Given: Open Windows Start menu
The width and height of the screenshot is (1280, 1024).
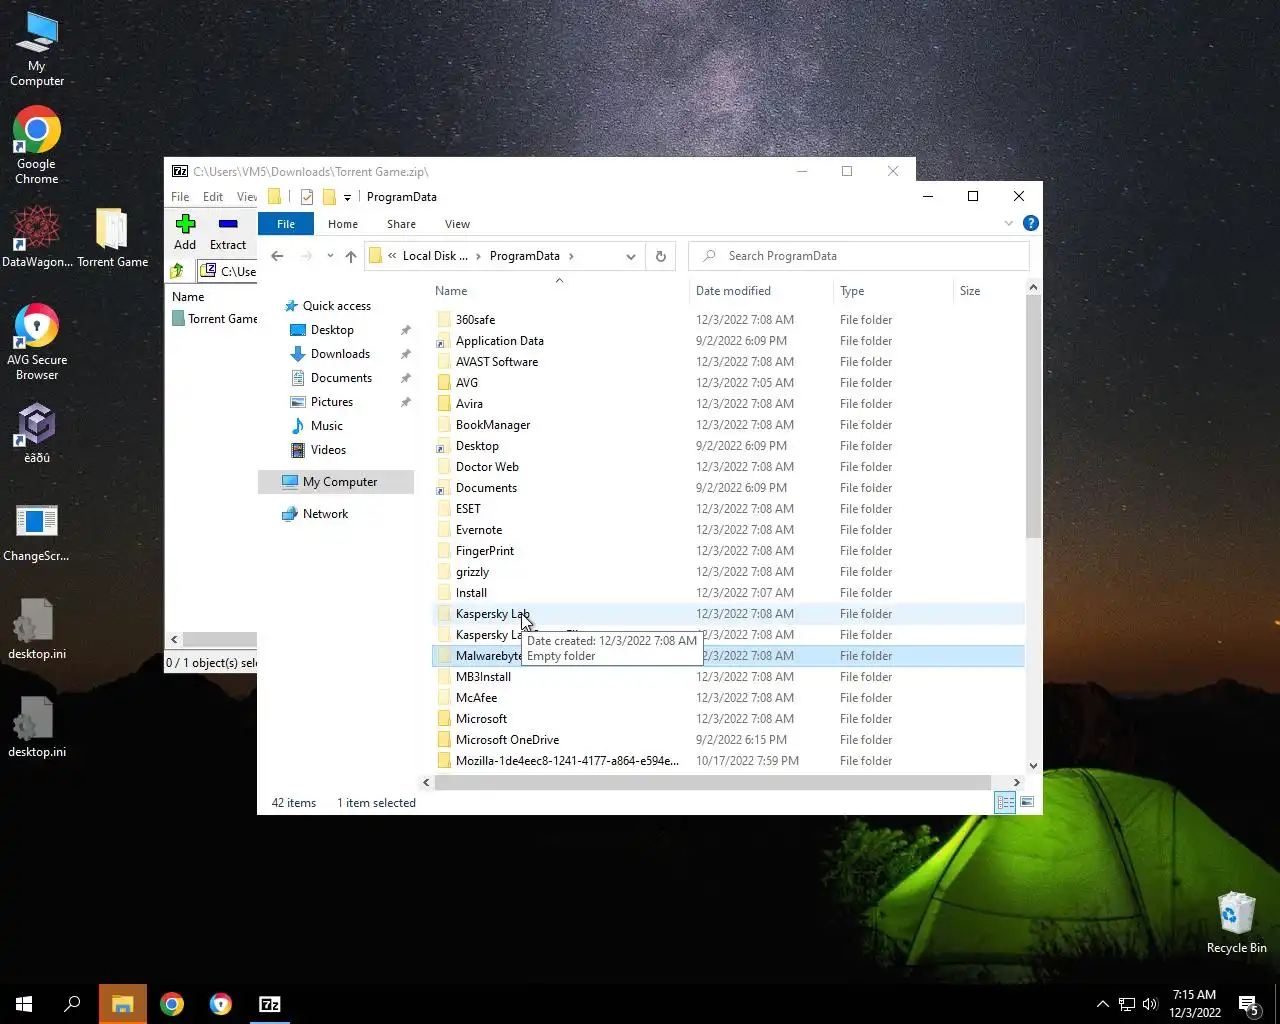Looking at the screenshot, I should point(24,1004).
